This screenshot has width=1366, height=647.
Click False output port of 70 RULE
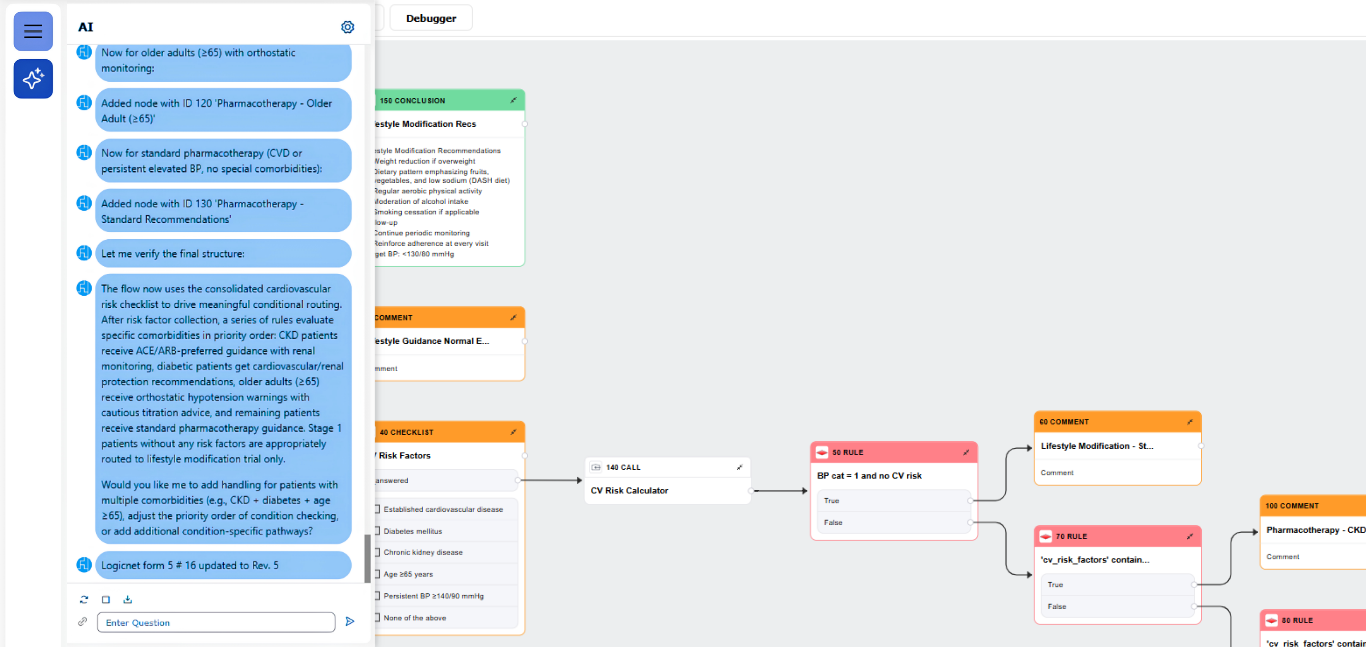(1194, 606)
